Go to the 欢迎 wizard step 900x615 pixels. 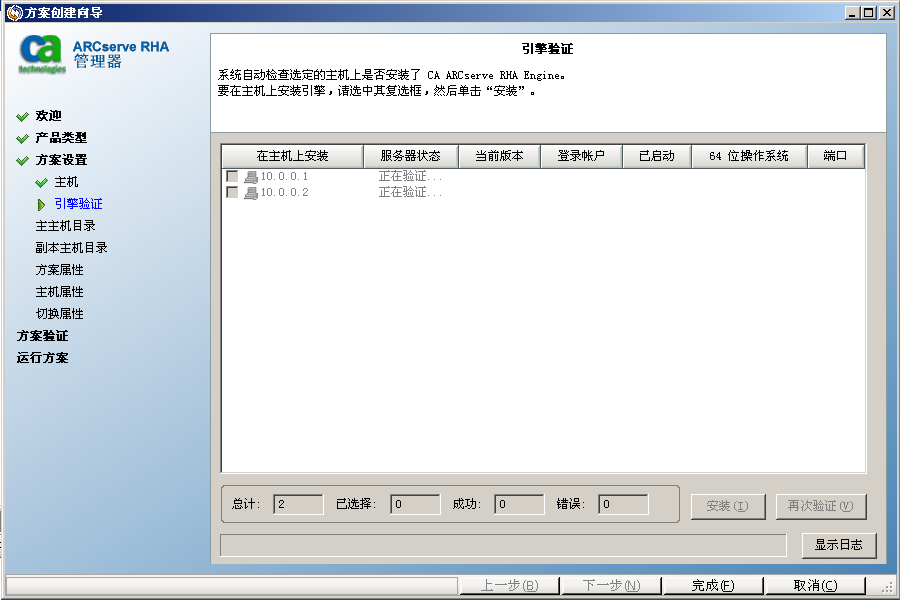48,116
